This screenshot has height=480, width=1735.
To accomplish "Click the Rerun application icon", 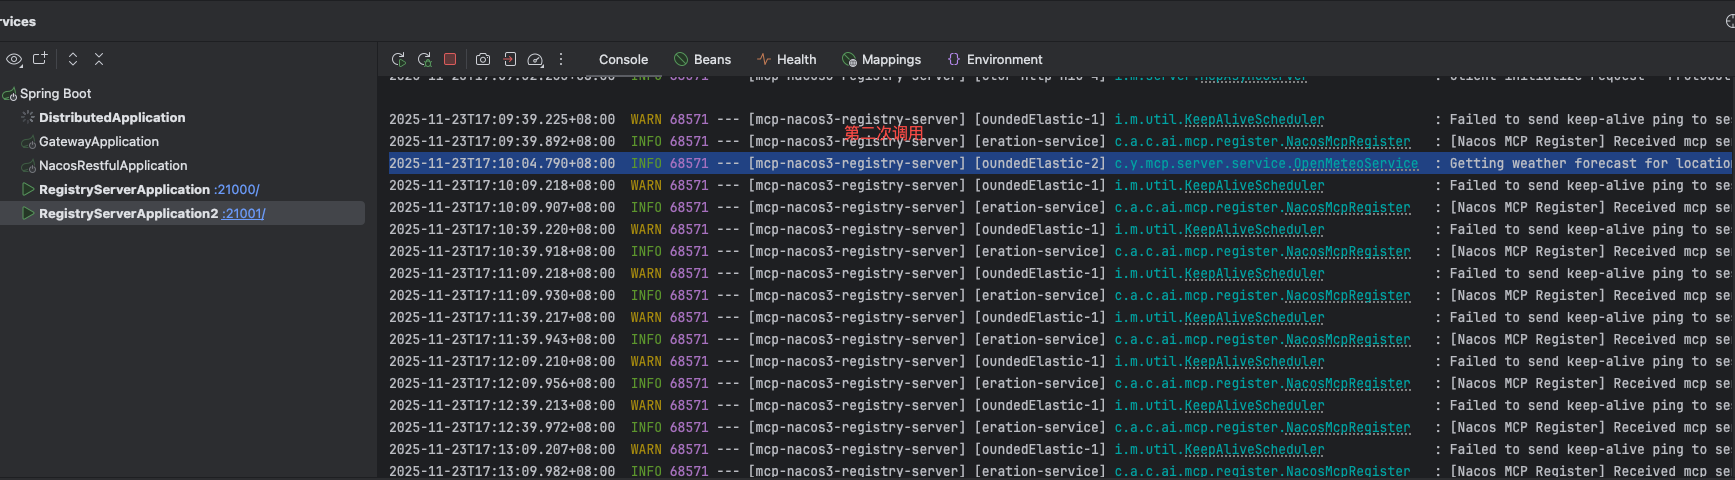I will [x=398, y=60].
